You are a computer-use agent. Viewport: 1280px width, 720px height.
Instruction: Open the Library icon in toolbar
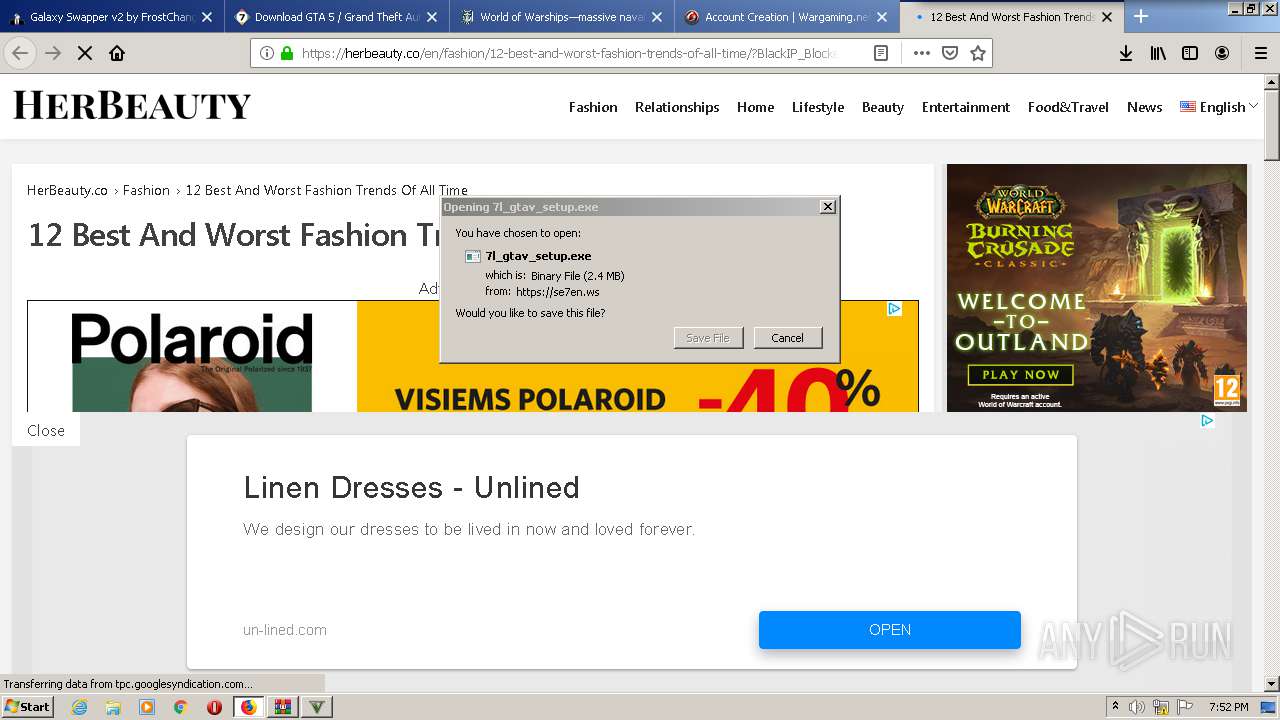[1158, 53]
